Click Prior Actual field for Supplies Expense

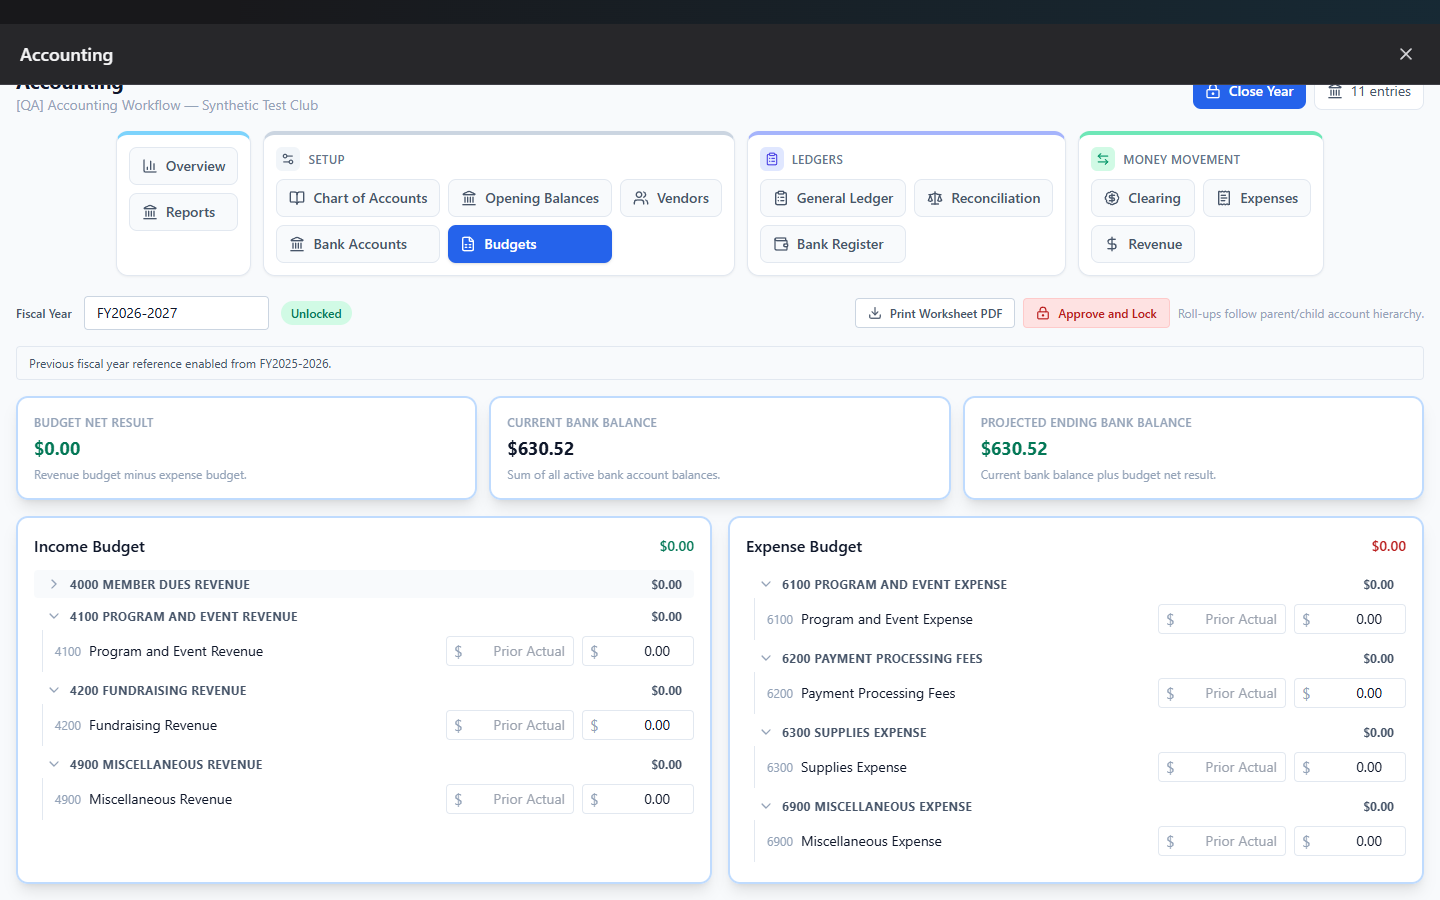pos(1222,767)
